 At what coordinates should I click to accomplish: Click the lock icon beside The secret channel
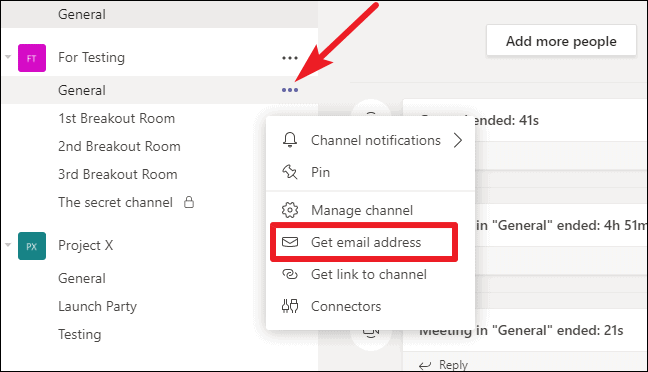tap(189, 202)
